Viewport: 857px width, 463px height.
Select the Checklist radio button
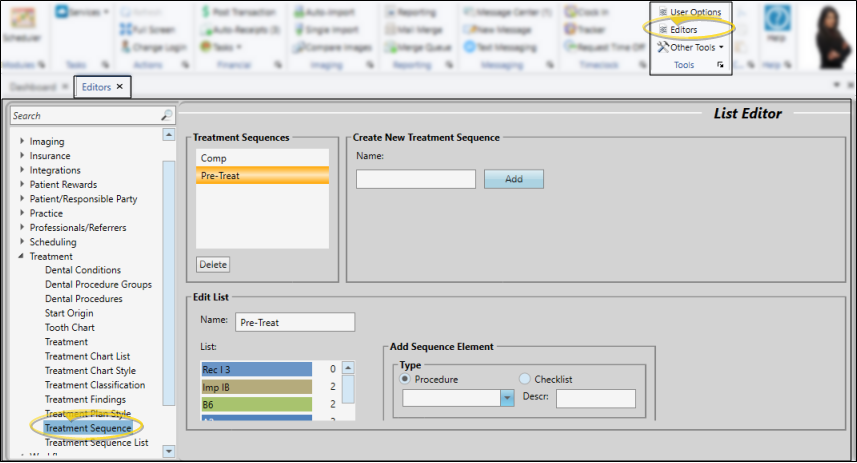click(x=525, y=379)
